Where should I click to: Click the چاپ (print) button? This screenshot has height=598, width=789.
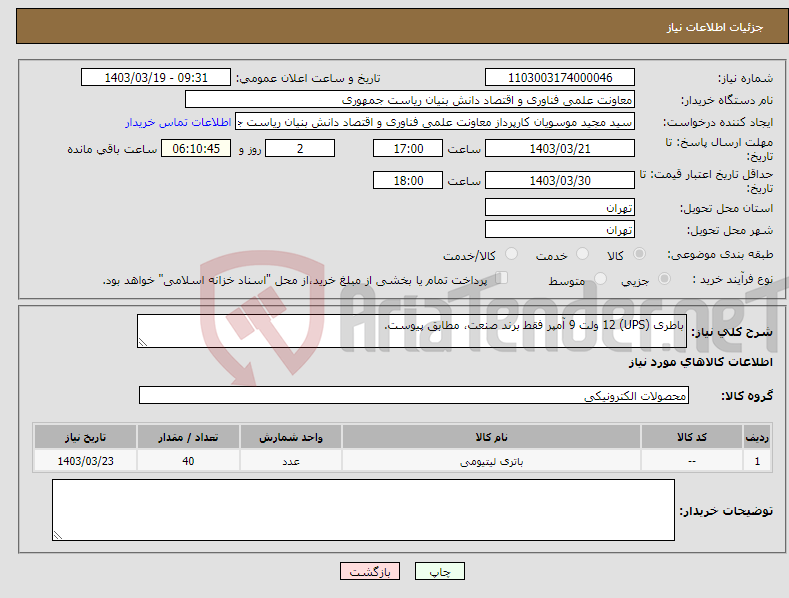pos(440,571)
